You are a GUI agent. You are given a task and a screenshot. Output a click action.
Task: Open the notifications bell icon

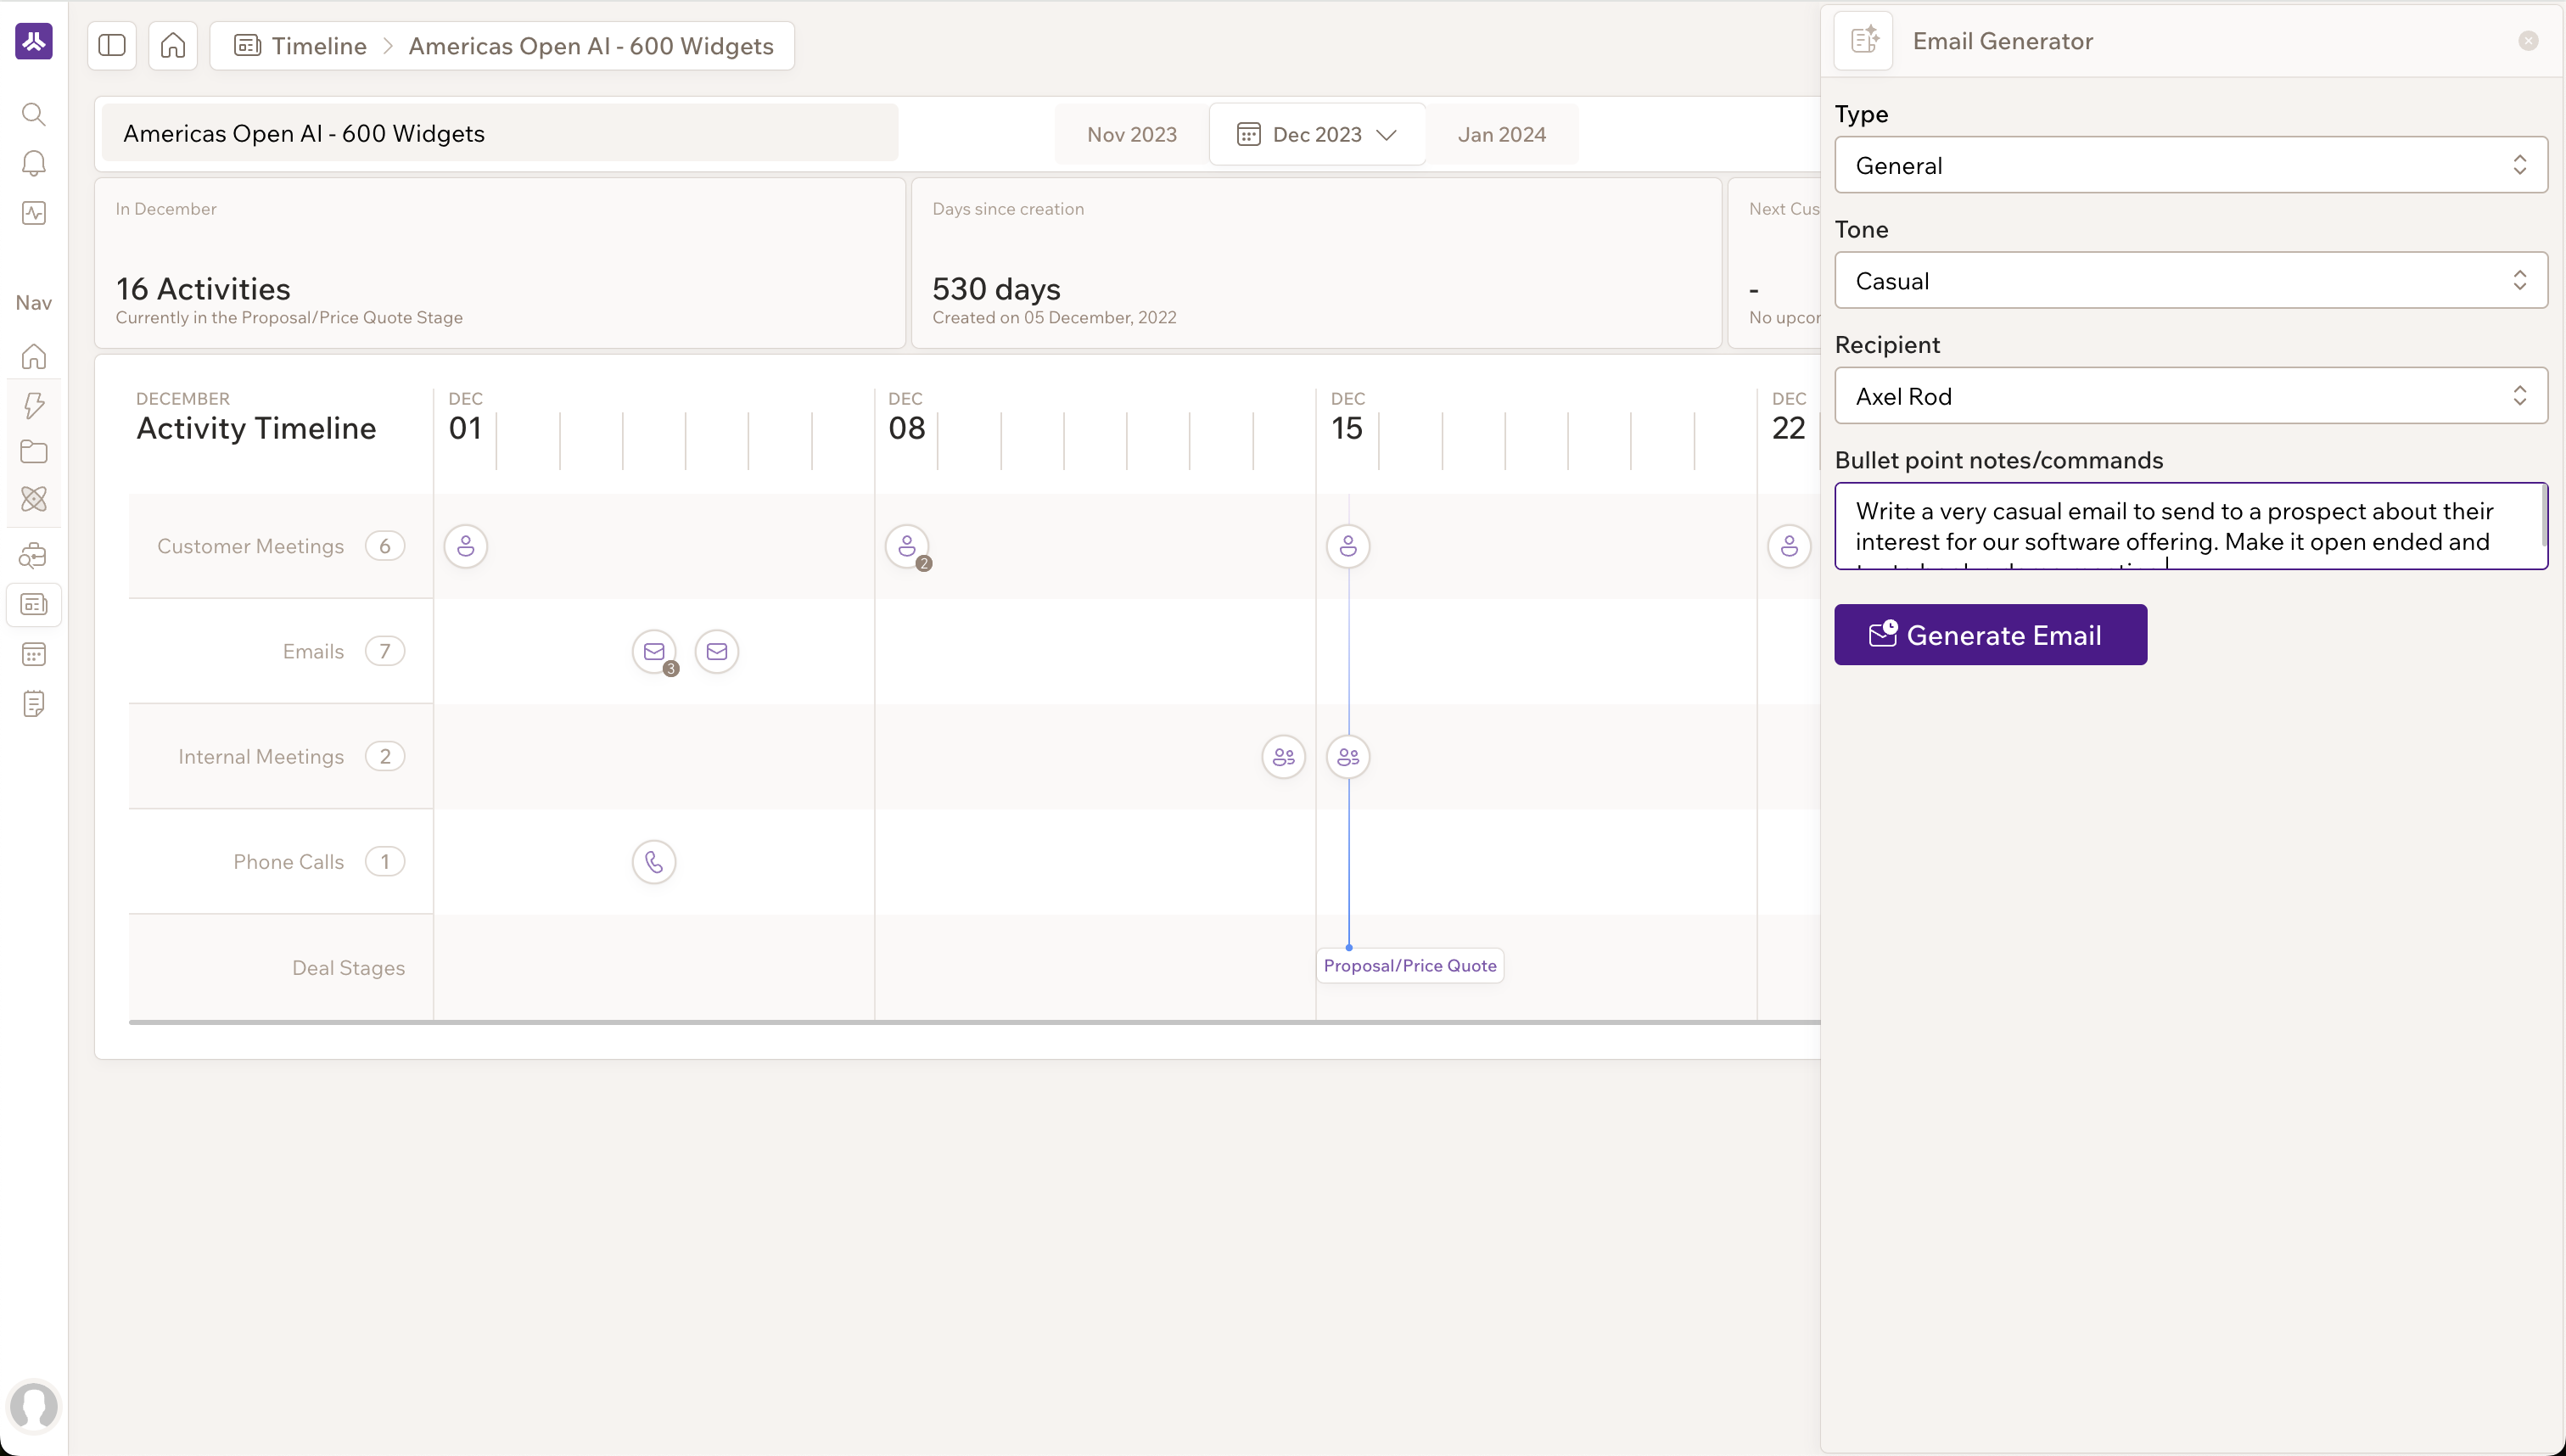(34, 163)
